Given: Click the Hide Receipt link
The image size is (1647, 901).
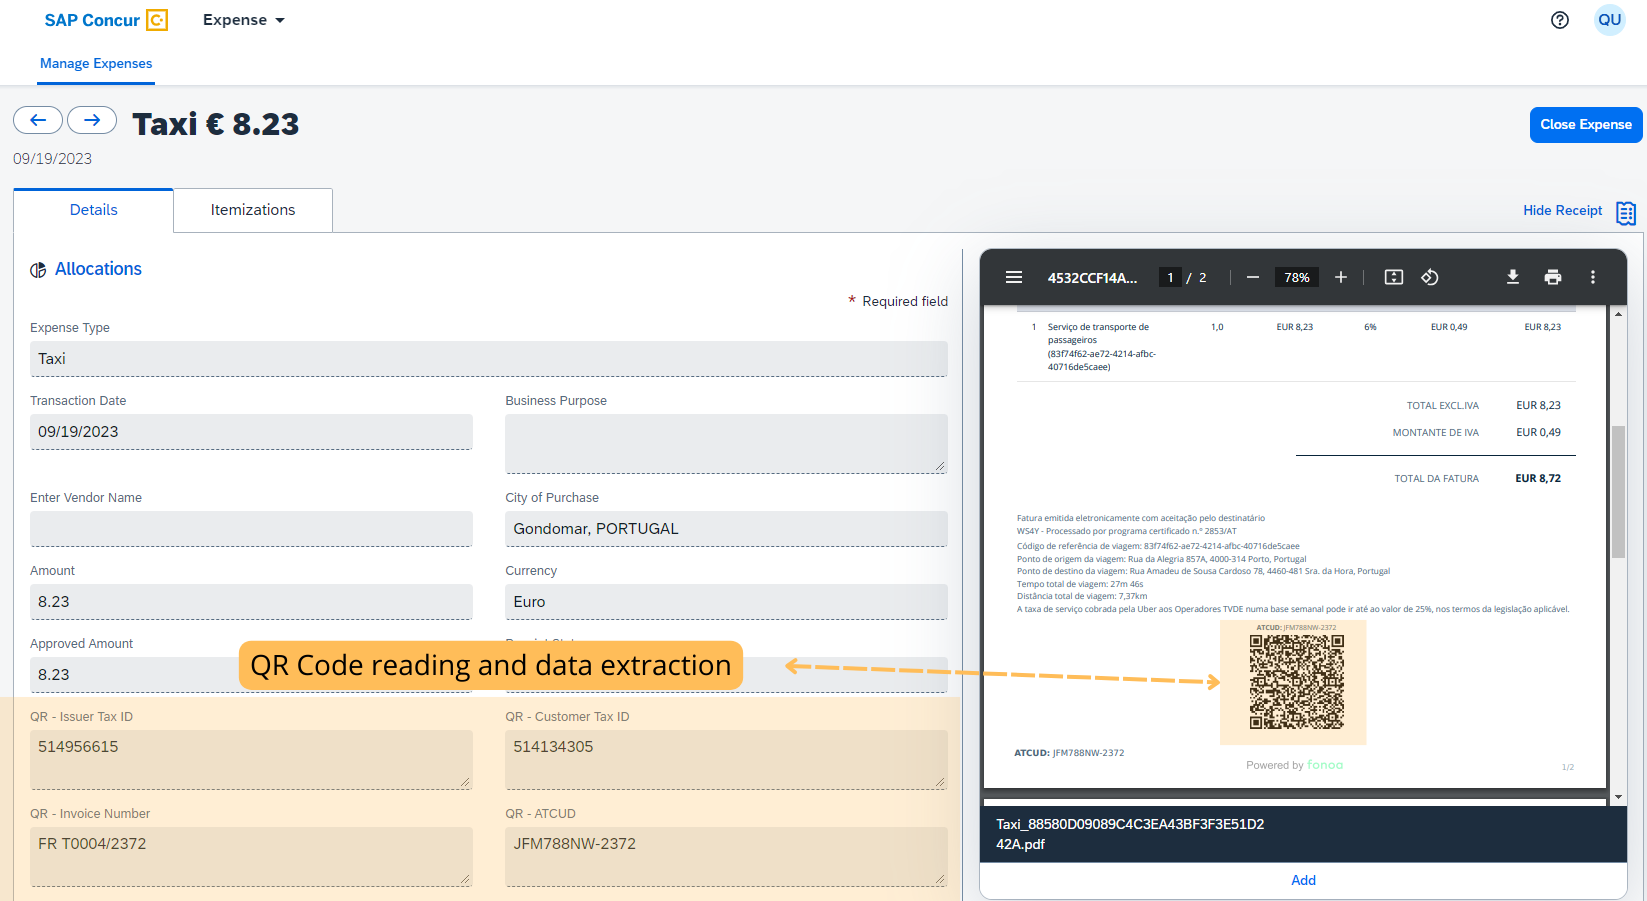Looking at the screenshot, I should 1562,210.
